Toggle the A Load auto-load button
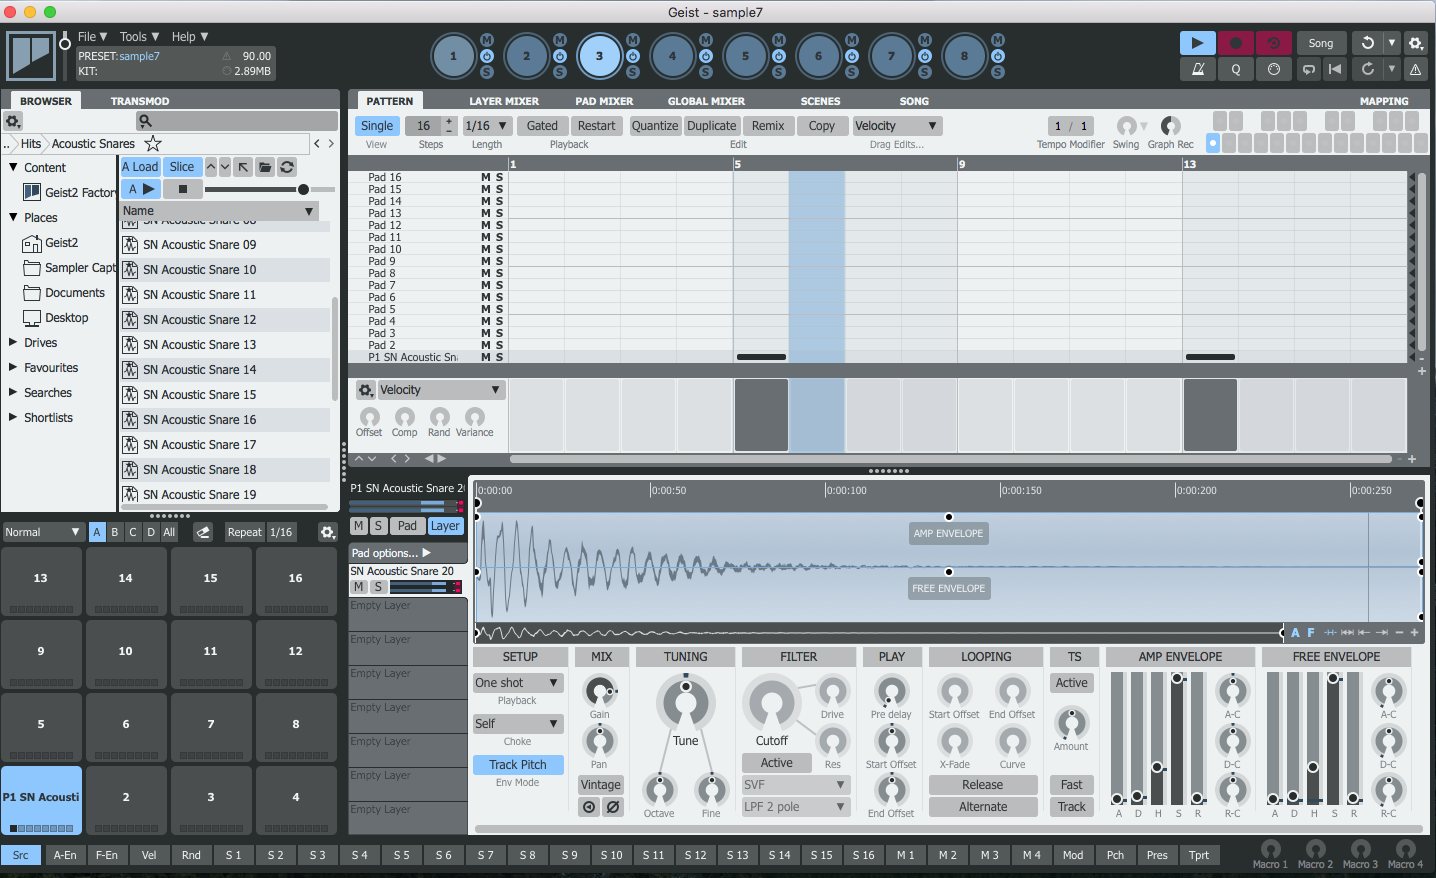Screen dimensions: 1436x878 coord(140,167)
